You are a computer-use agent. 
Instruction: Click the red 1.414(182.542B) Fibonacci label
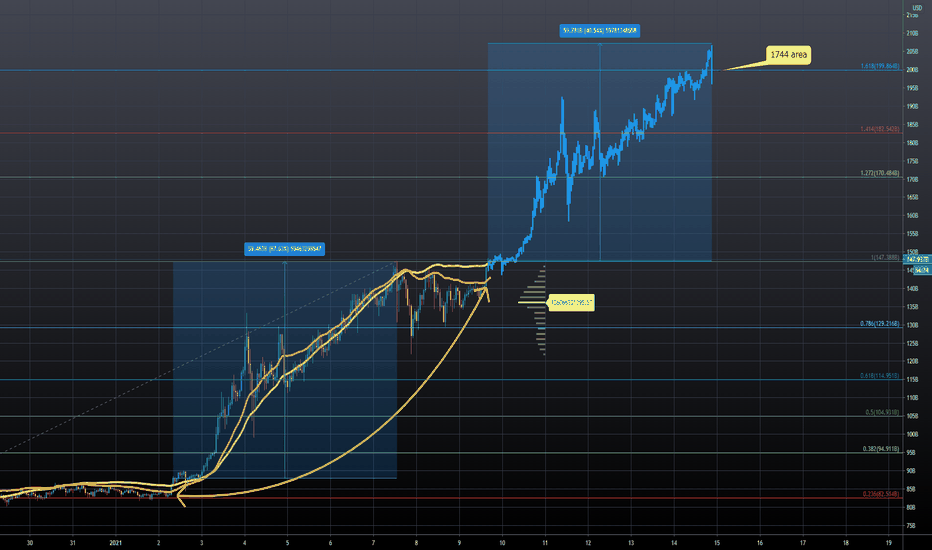(x=880, y=128)
